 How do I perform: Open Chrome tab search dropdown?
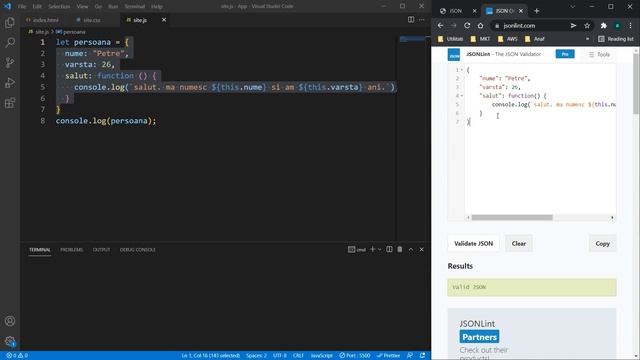tap(572, 7)
